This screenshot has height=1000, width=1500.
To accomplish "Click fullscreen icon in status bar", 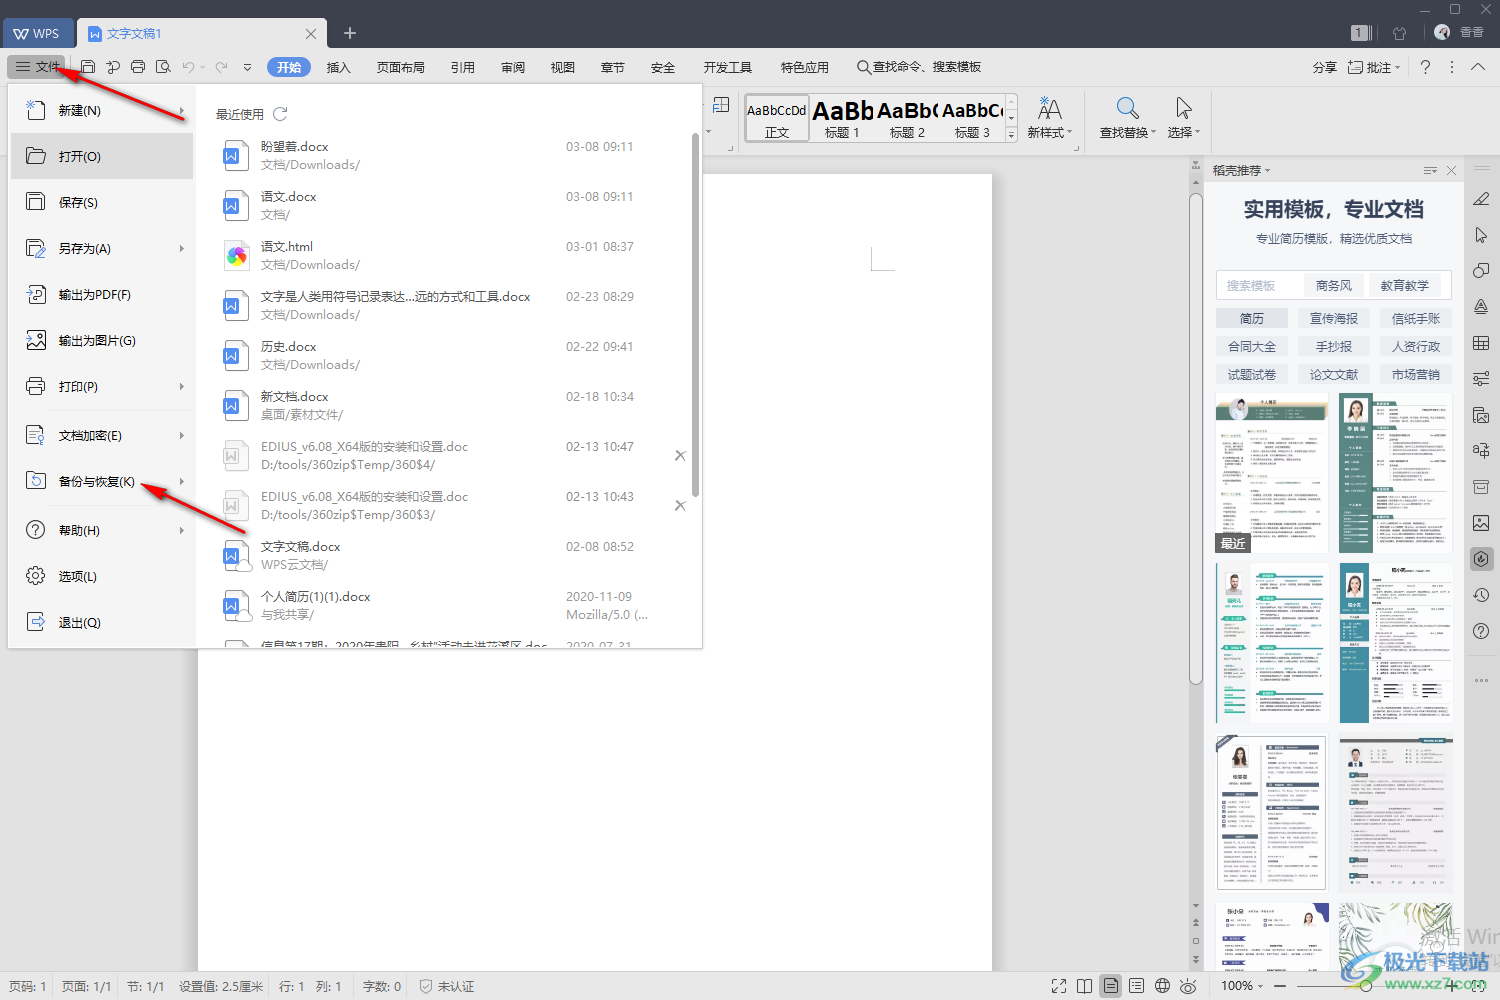I will point(1059,986).
